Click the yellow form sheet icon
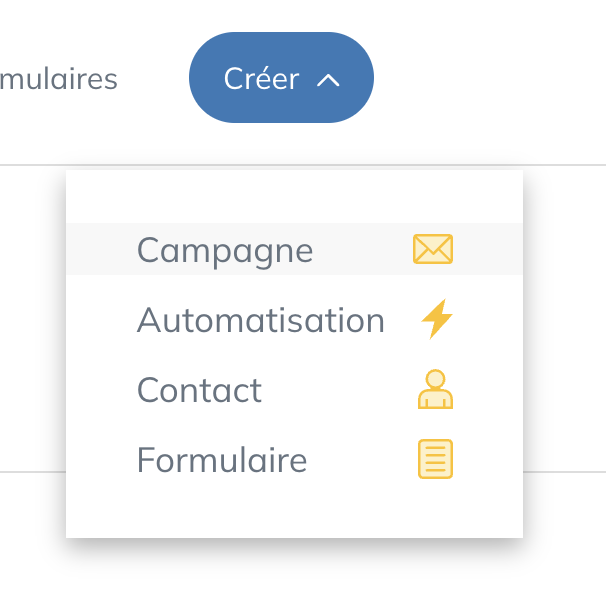The width and height of the screenshot is (606, 614). [x=435, y=459]
